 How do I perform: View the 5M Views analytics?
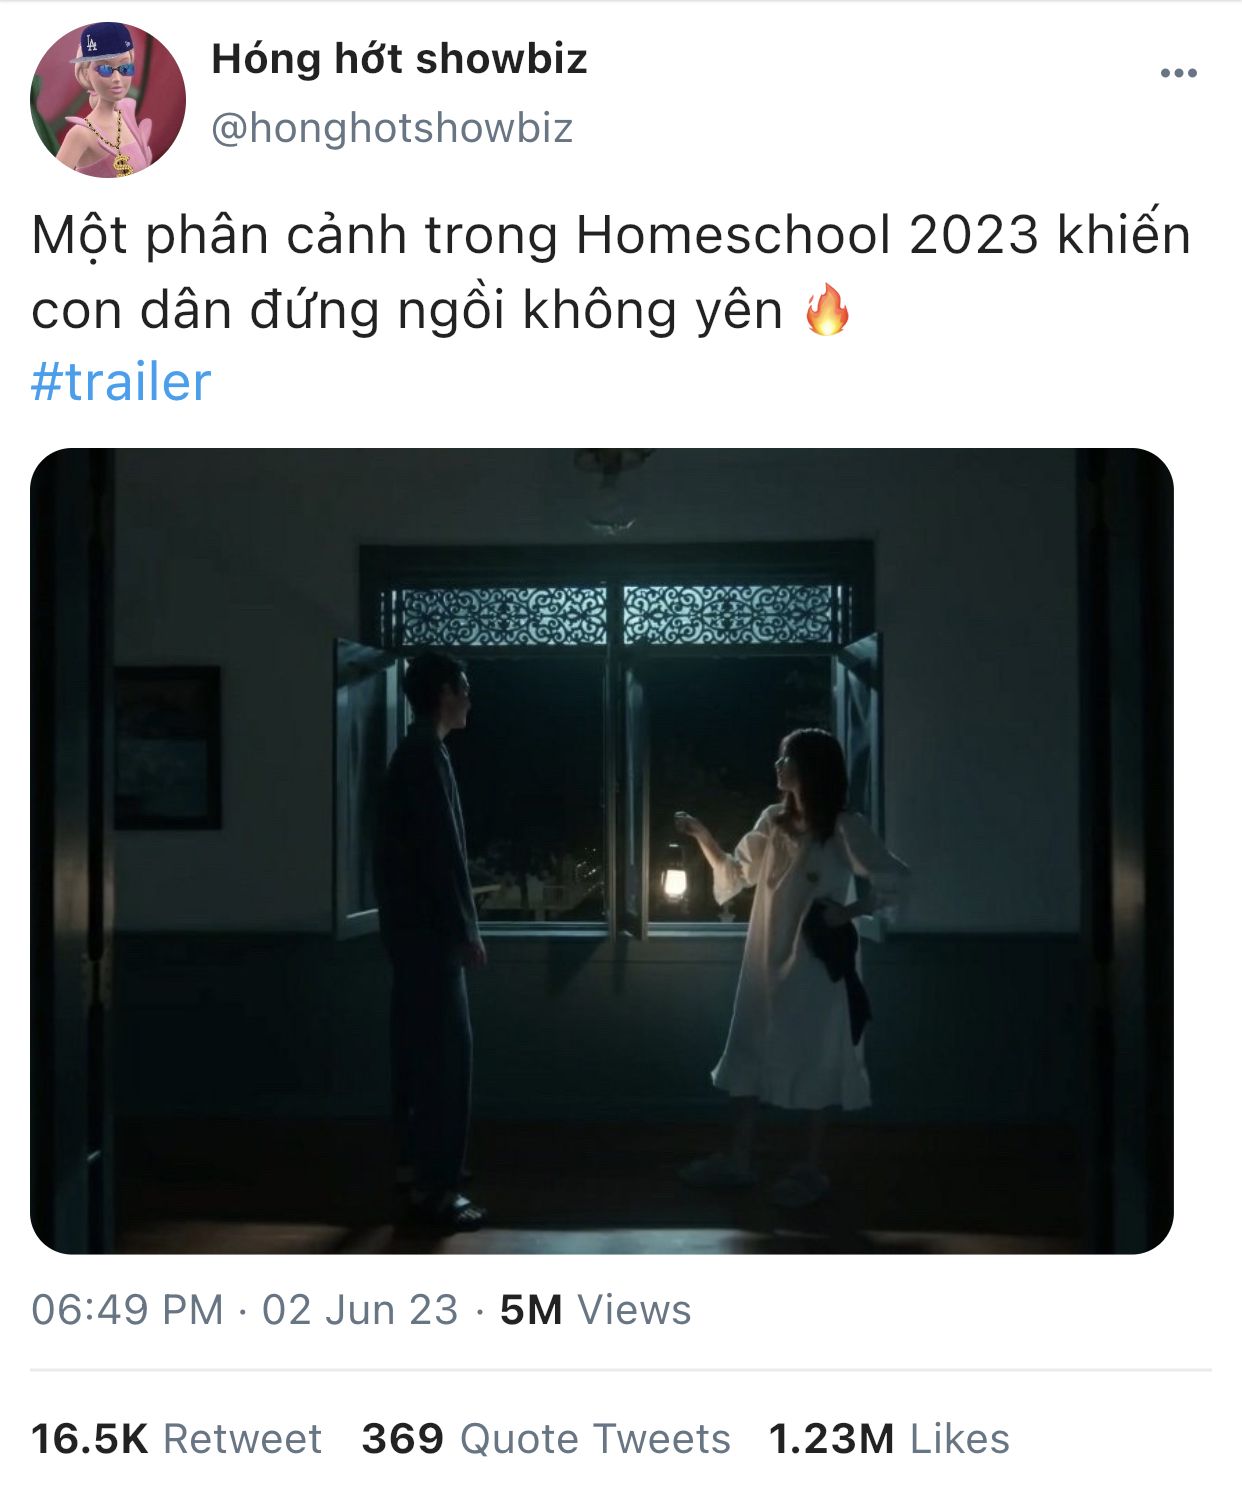tap(595, 1309)
